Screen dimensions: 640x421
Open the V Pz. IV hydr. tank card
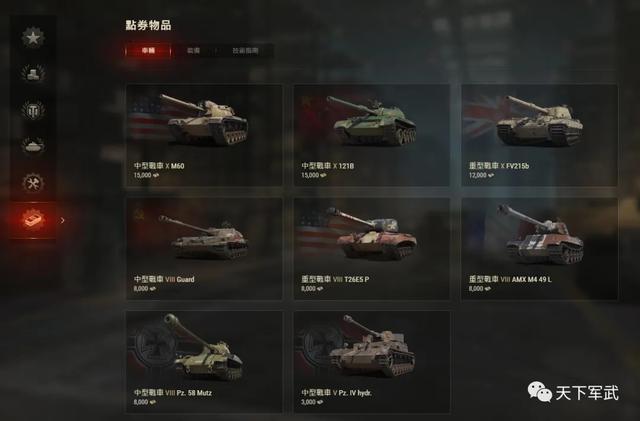coord(372,362)
